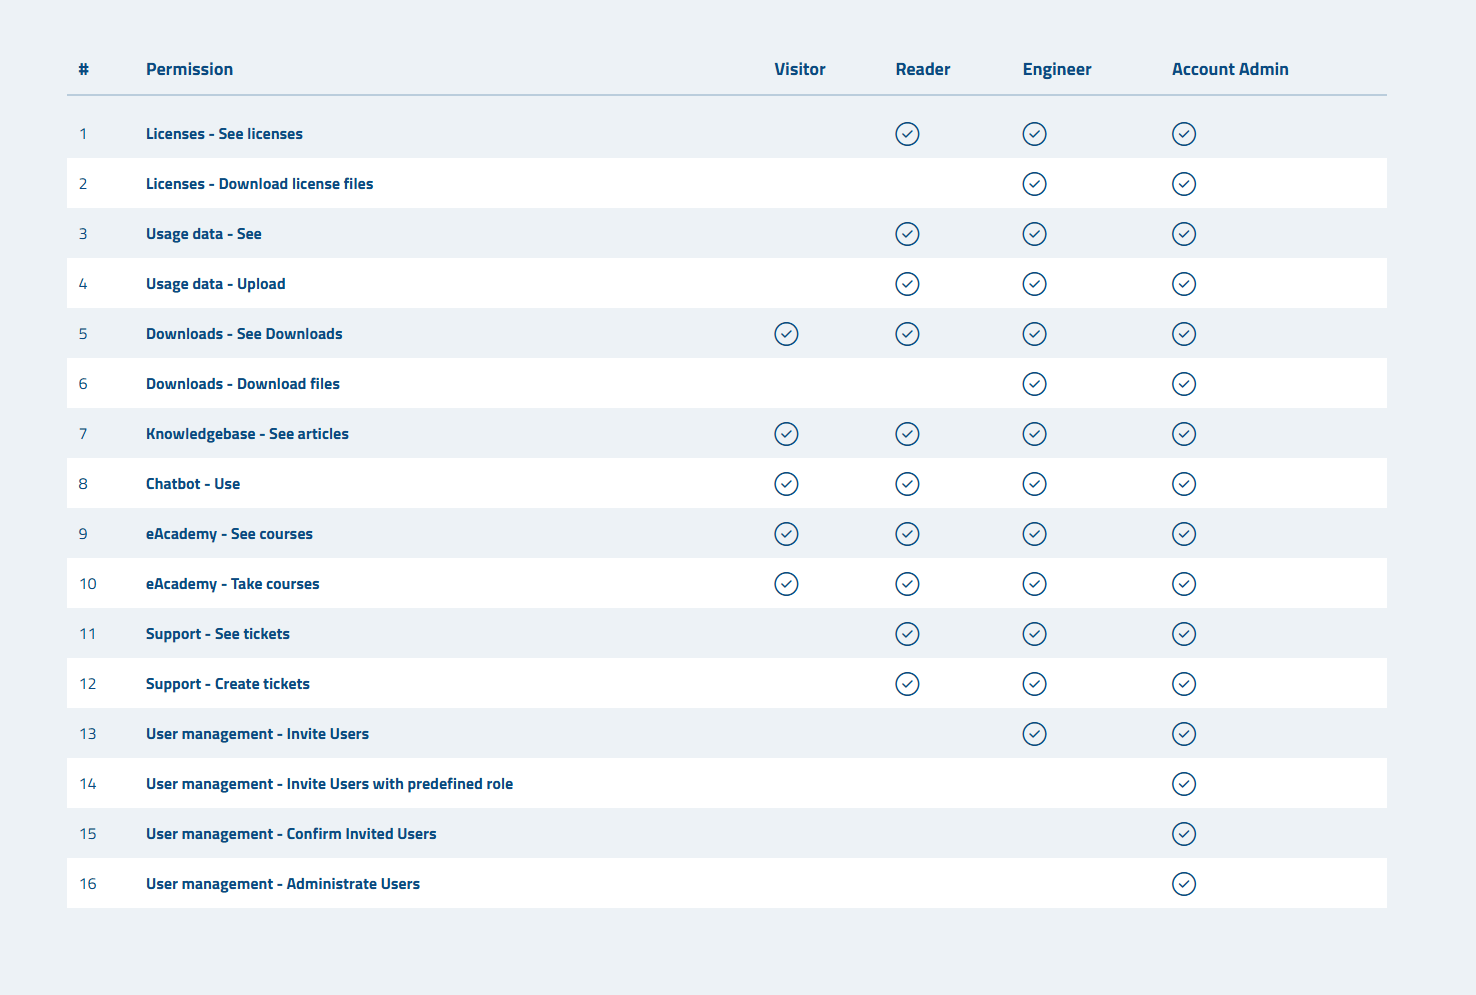Viewport: 1476px width, 995px height.
Task: Select the Permission column header
Action: point(189,69)
